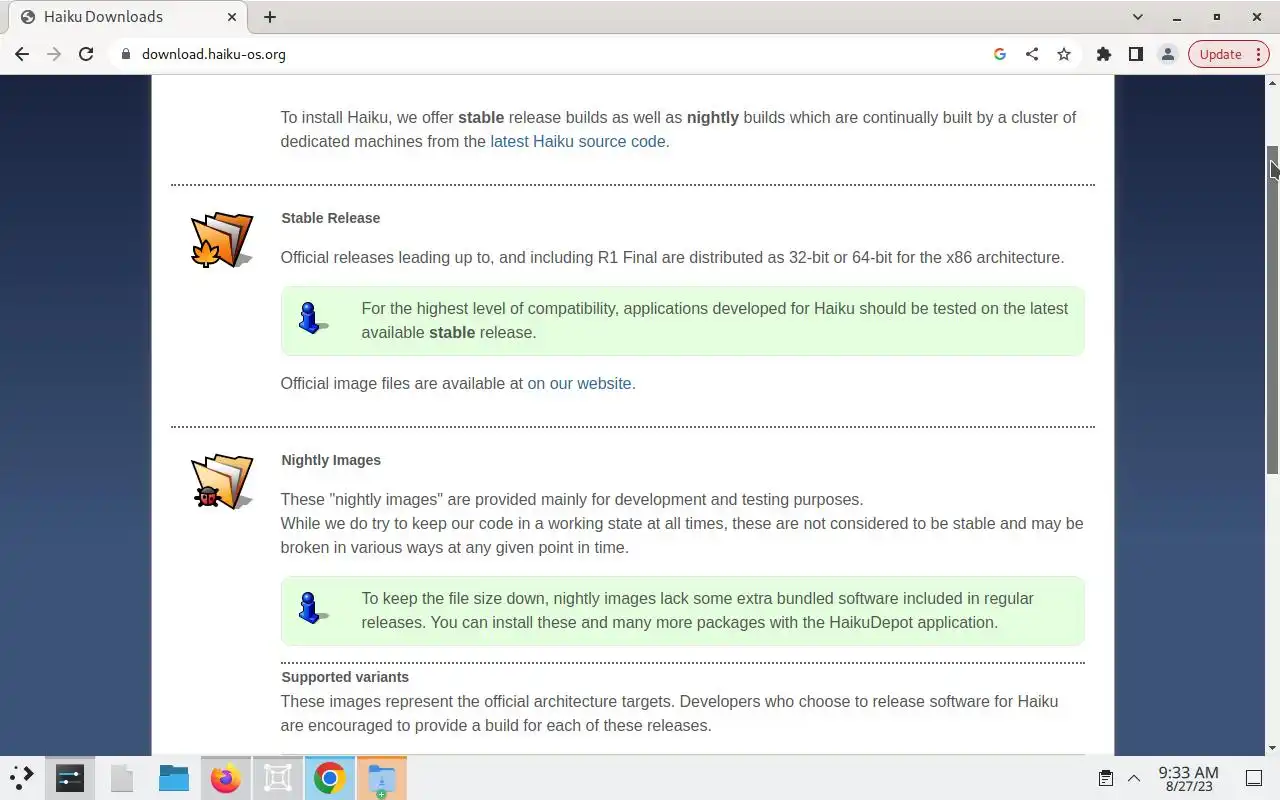Screen dimensions: 1280x800
Task: Click the Chrome Update button
Action: (1221, 54)
